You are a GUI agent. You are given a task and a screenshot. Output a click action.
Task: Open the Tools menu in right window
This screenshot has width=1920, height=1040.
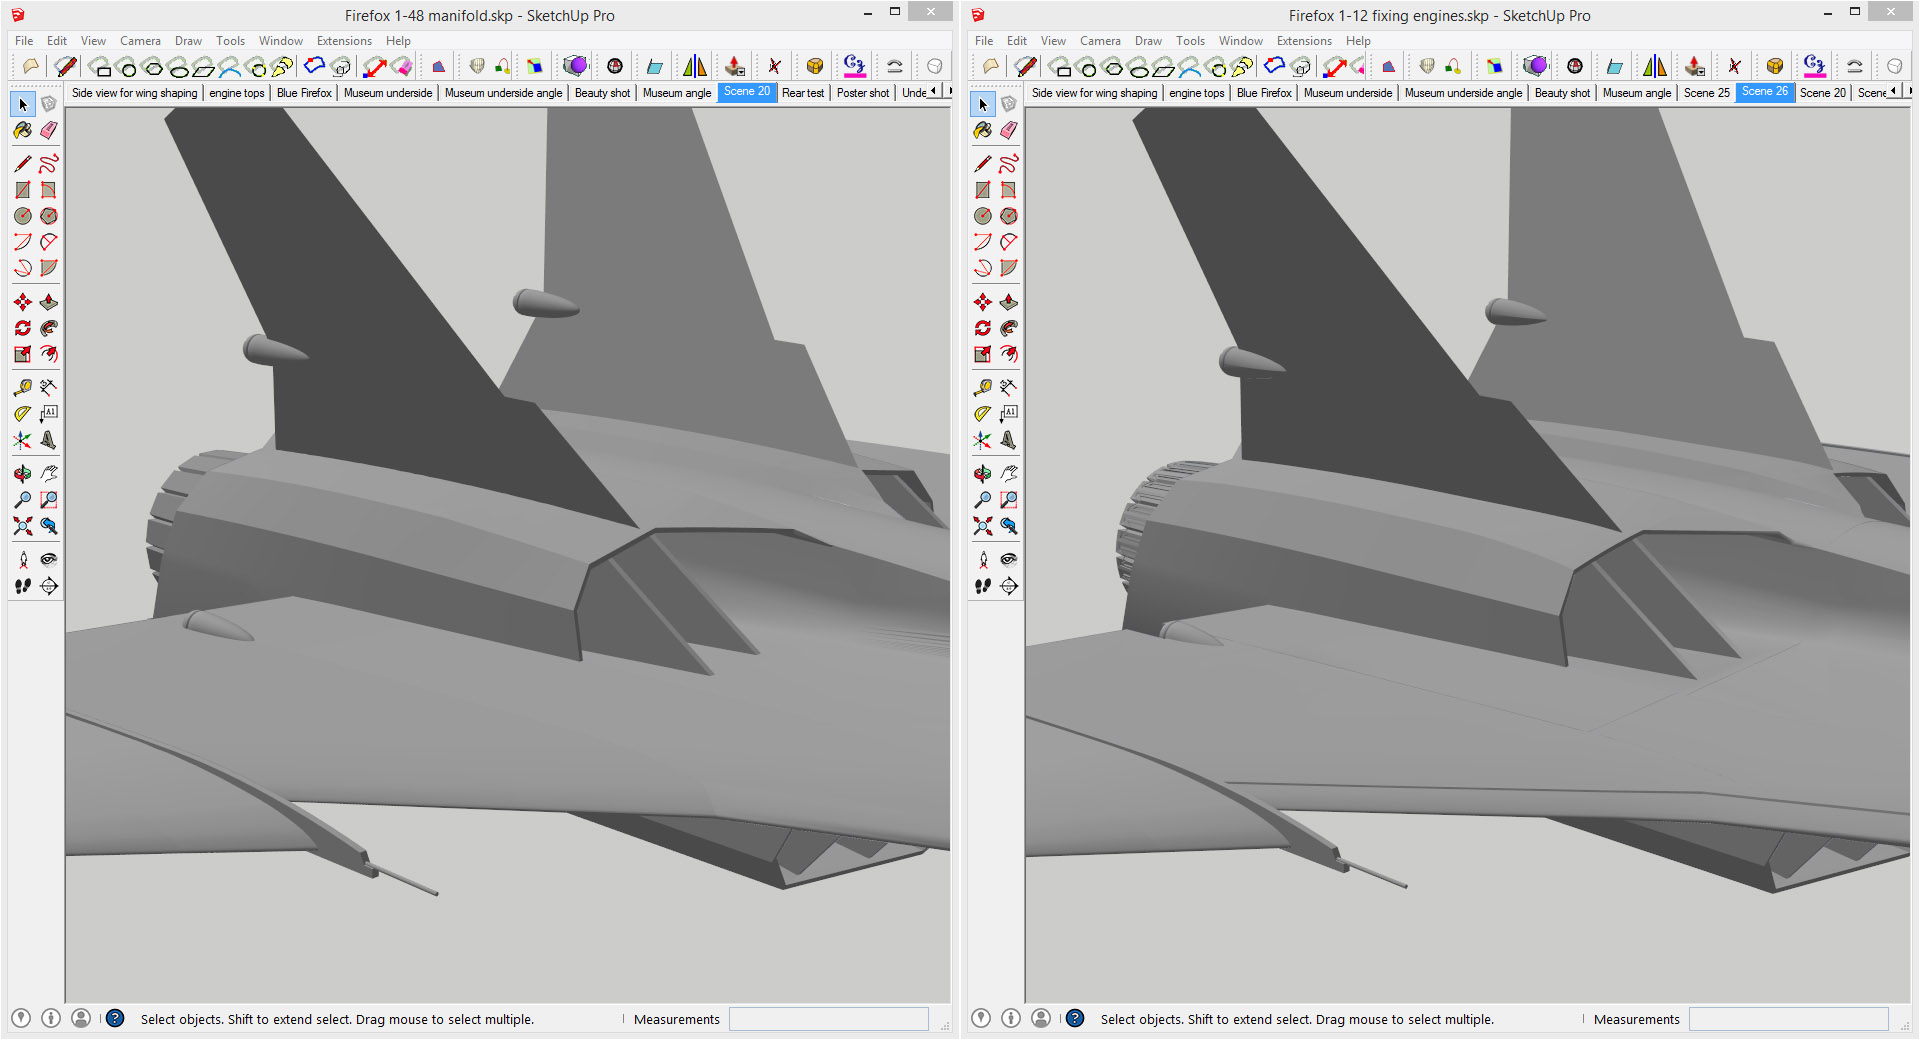pyautogui.click(x=1190, y=41)
